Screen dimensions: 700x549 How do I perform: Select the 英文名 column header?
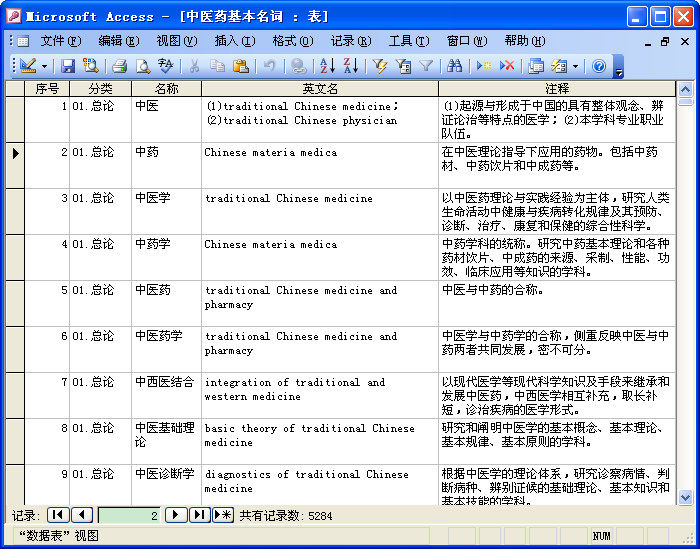(320, 88)
